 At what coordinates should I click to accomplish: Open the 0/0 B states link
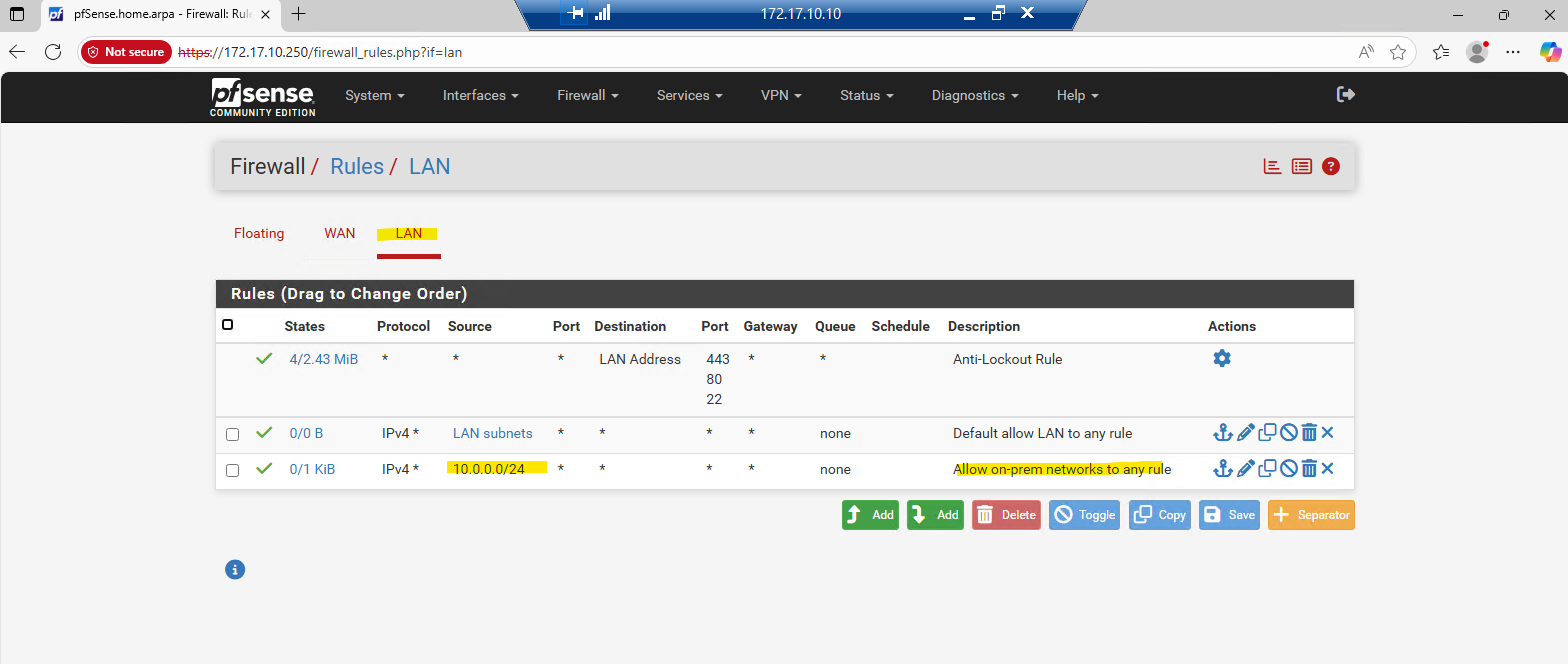[x=306, y=433]
